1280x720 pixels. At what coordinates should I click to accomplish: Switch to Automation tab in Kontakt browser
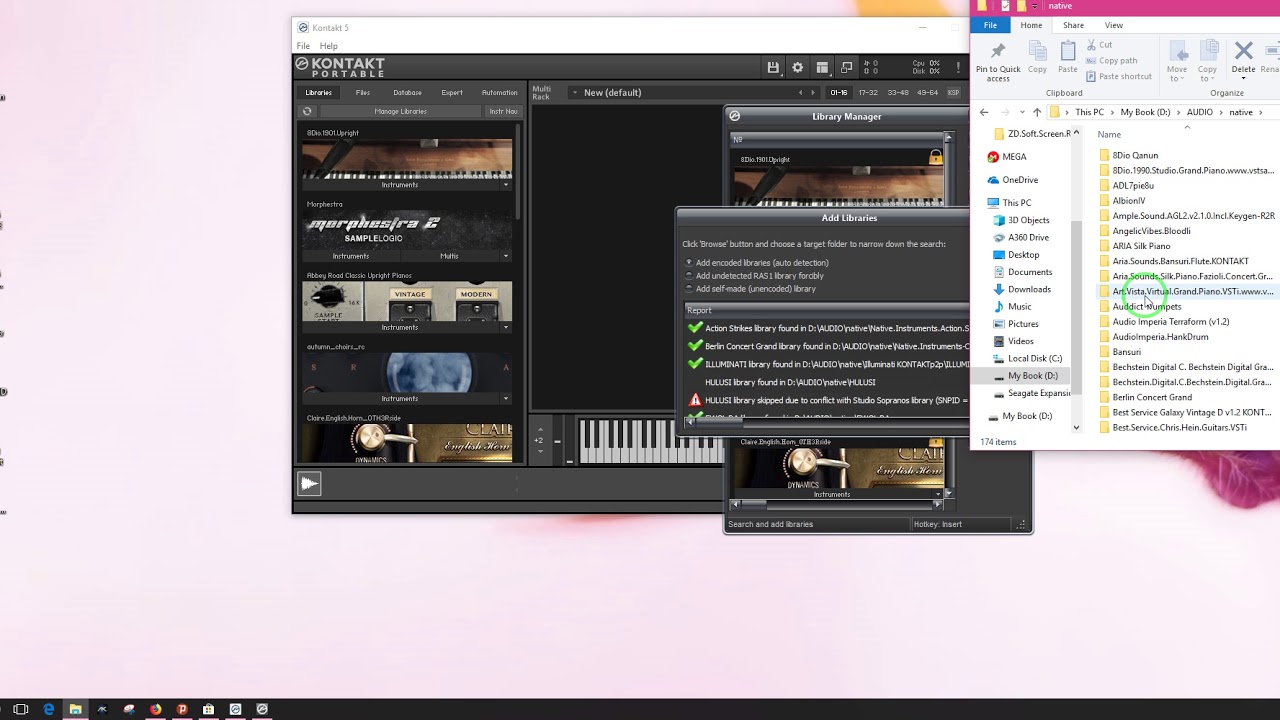coord(500,92)
